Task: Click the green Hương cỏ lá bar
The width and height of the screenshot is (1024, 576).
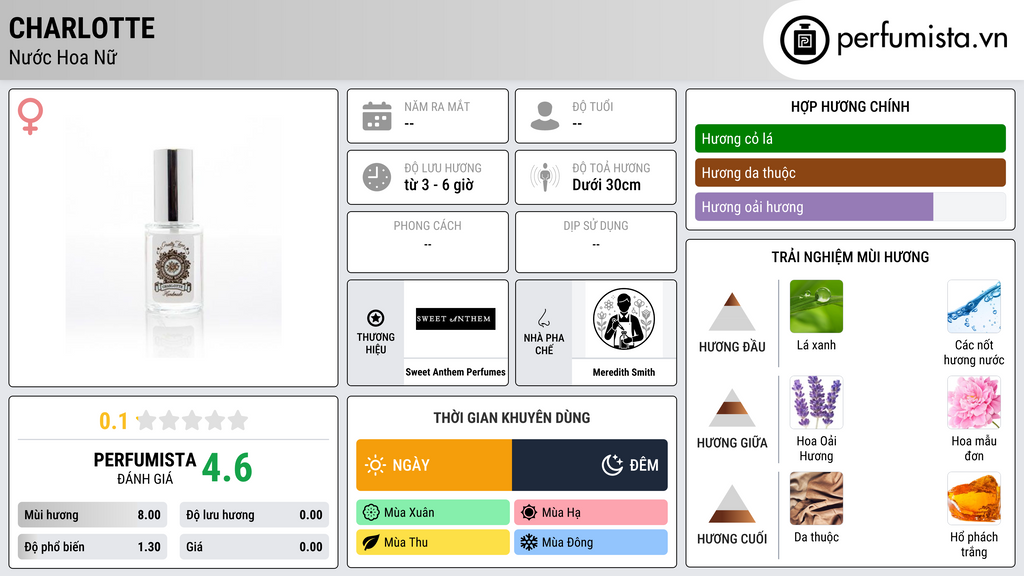Action: 850,138
